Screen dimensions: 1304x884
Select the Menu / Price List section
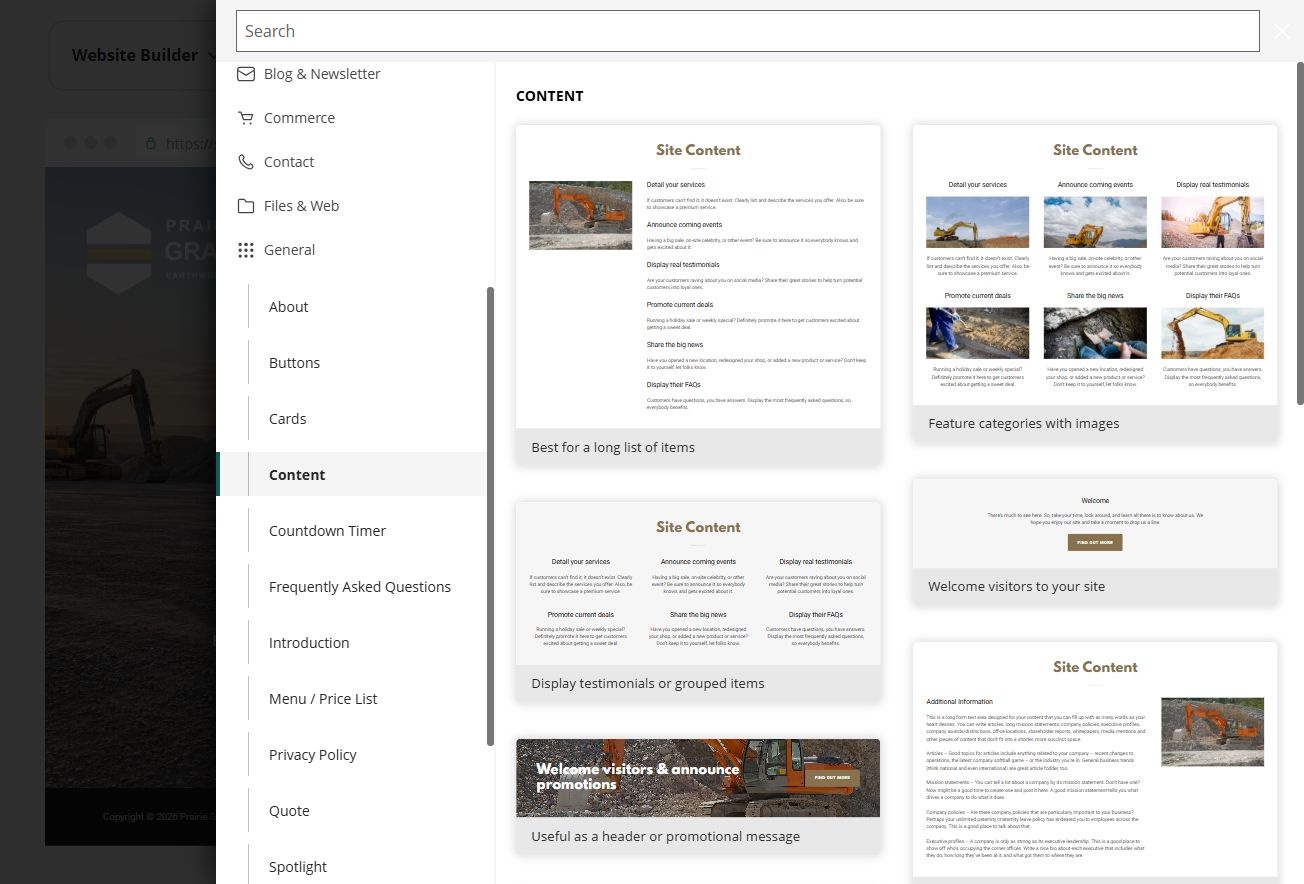coord(323,699)
